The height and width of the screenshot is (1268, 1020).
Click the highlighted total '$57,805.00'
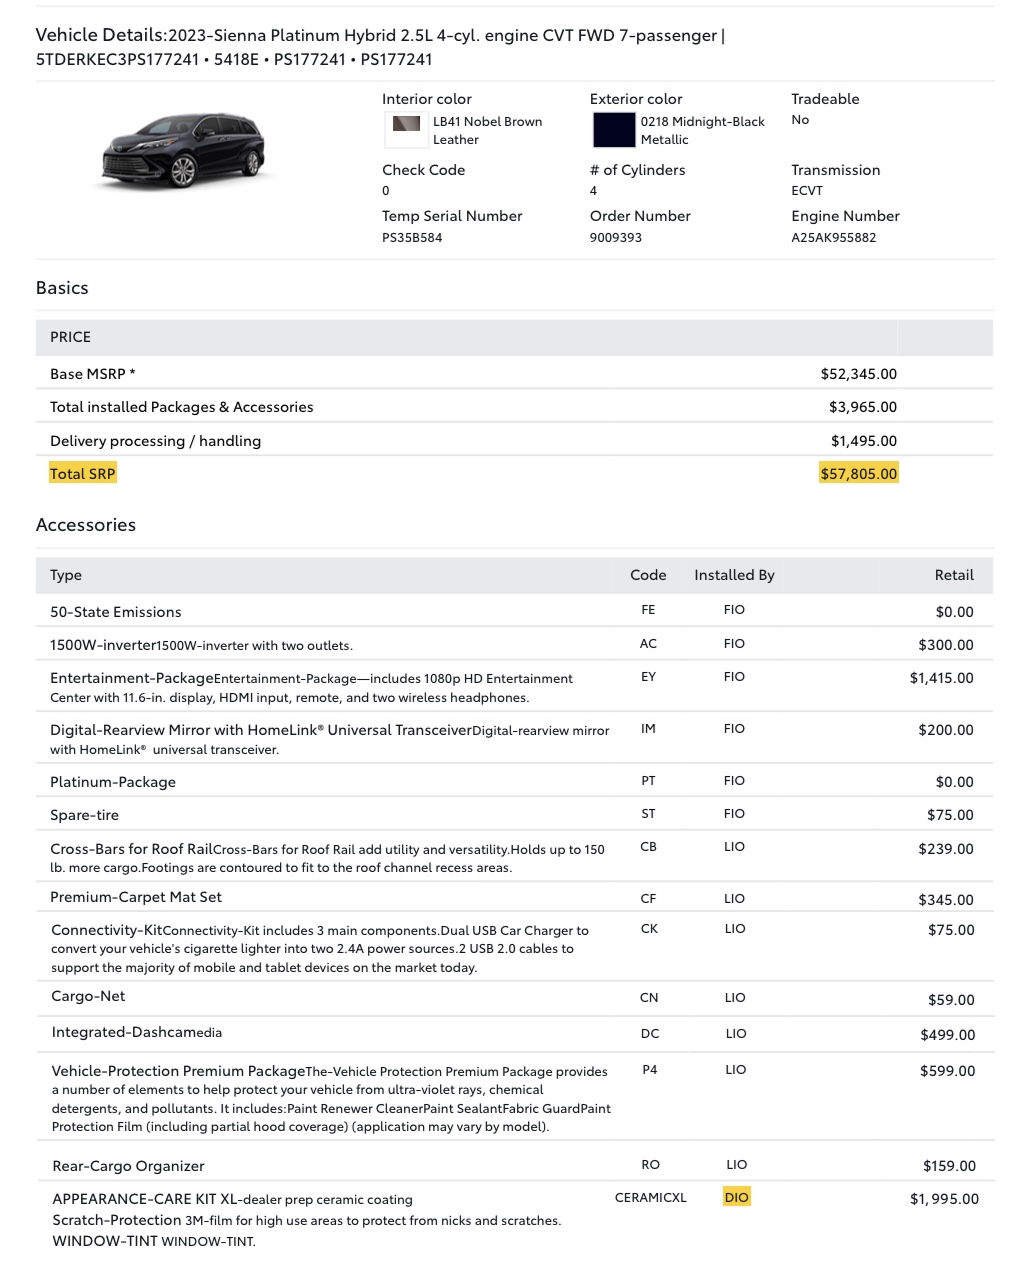(x=859, y=474)
